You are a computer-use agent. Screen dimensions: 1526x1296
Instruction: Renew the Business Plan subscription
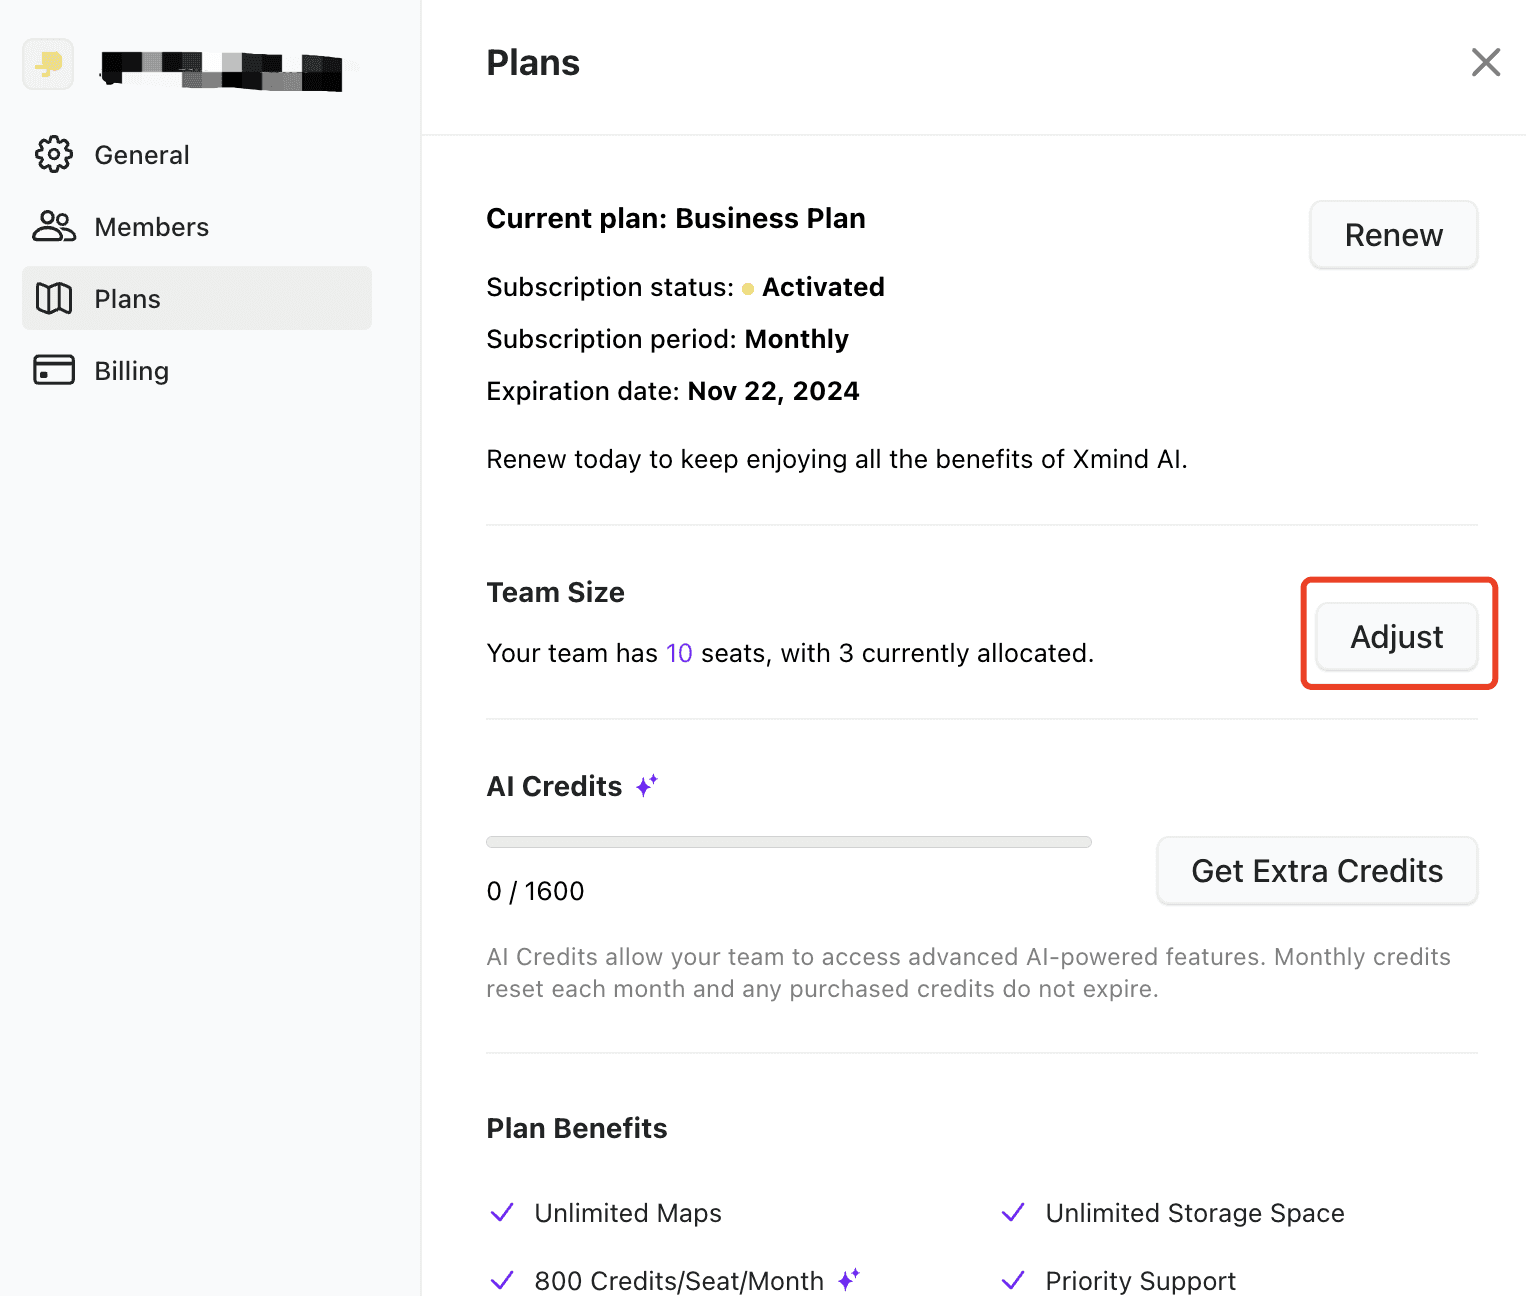click(x=1394, y=235)
